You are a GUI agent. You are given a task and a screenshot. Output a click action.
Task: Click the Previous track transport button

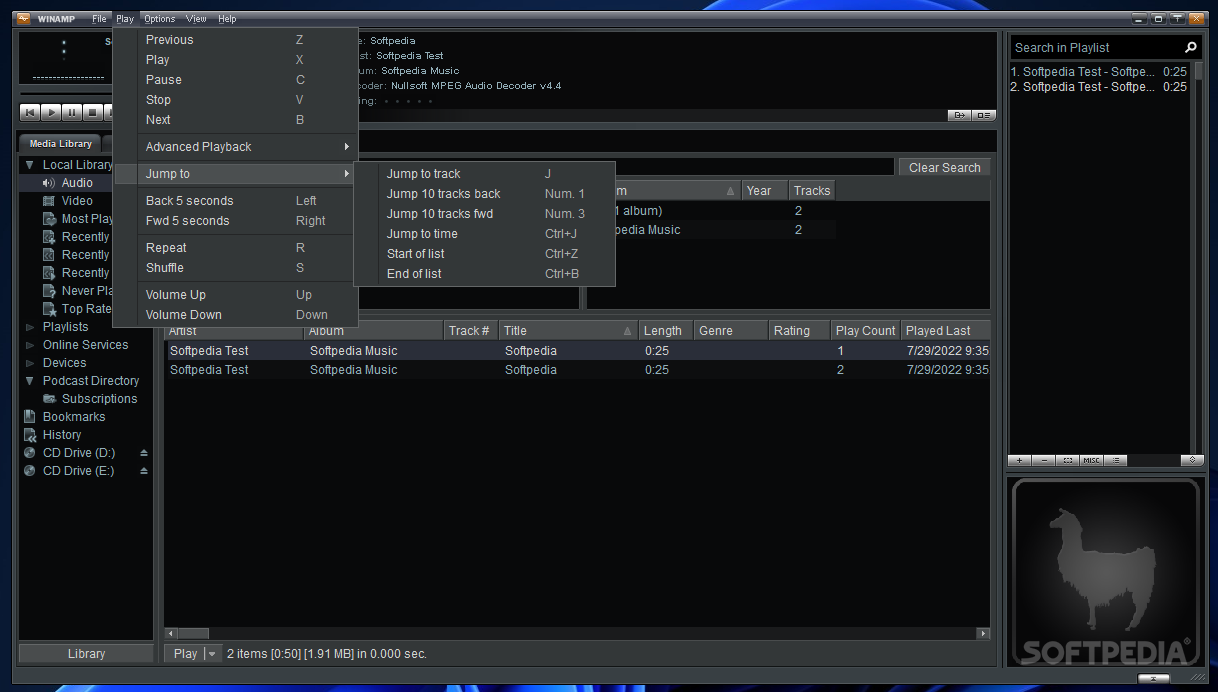(x=30, y=113)
